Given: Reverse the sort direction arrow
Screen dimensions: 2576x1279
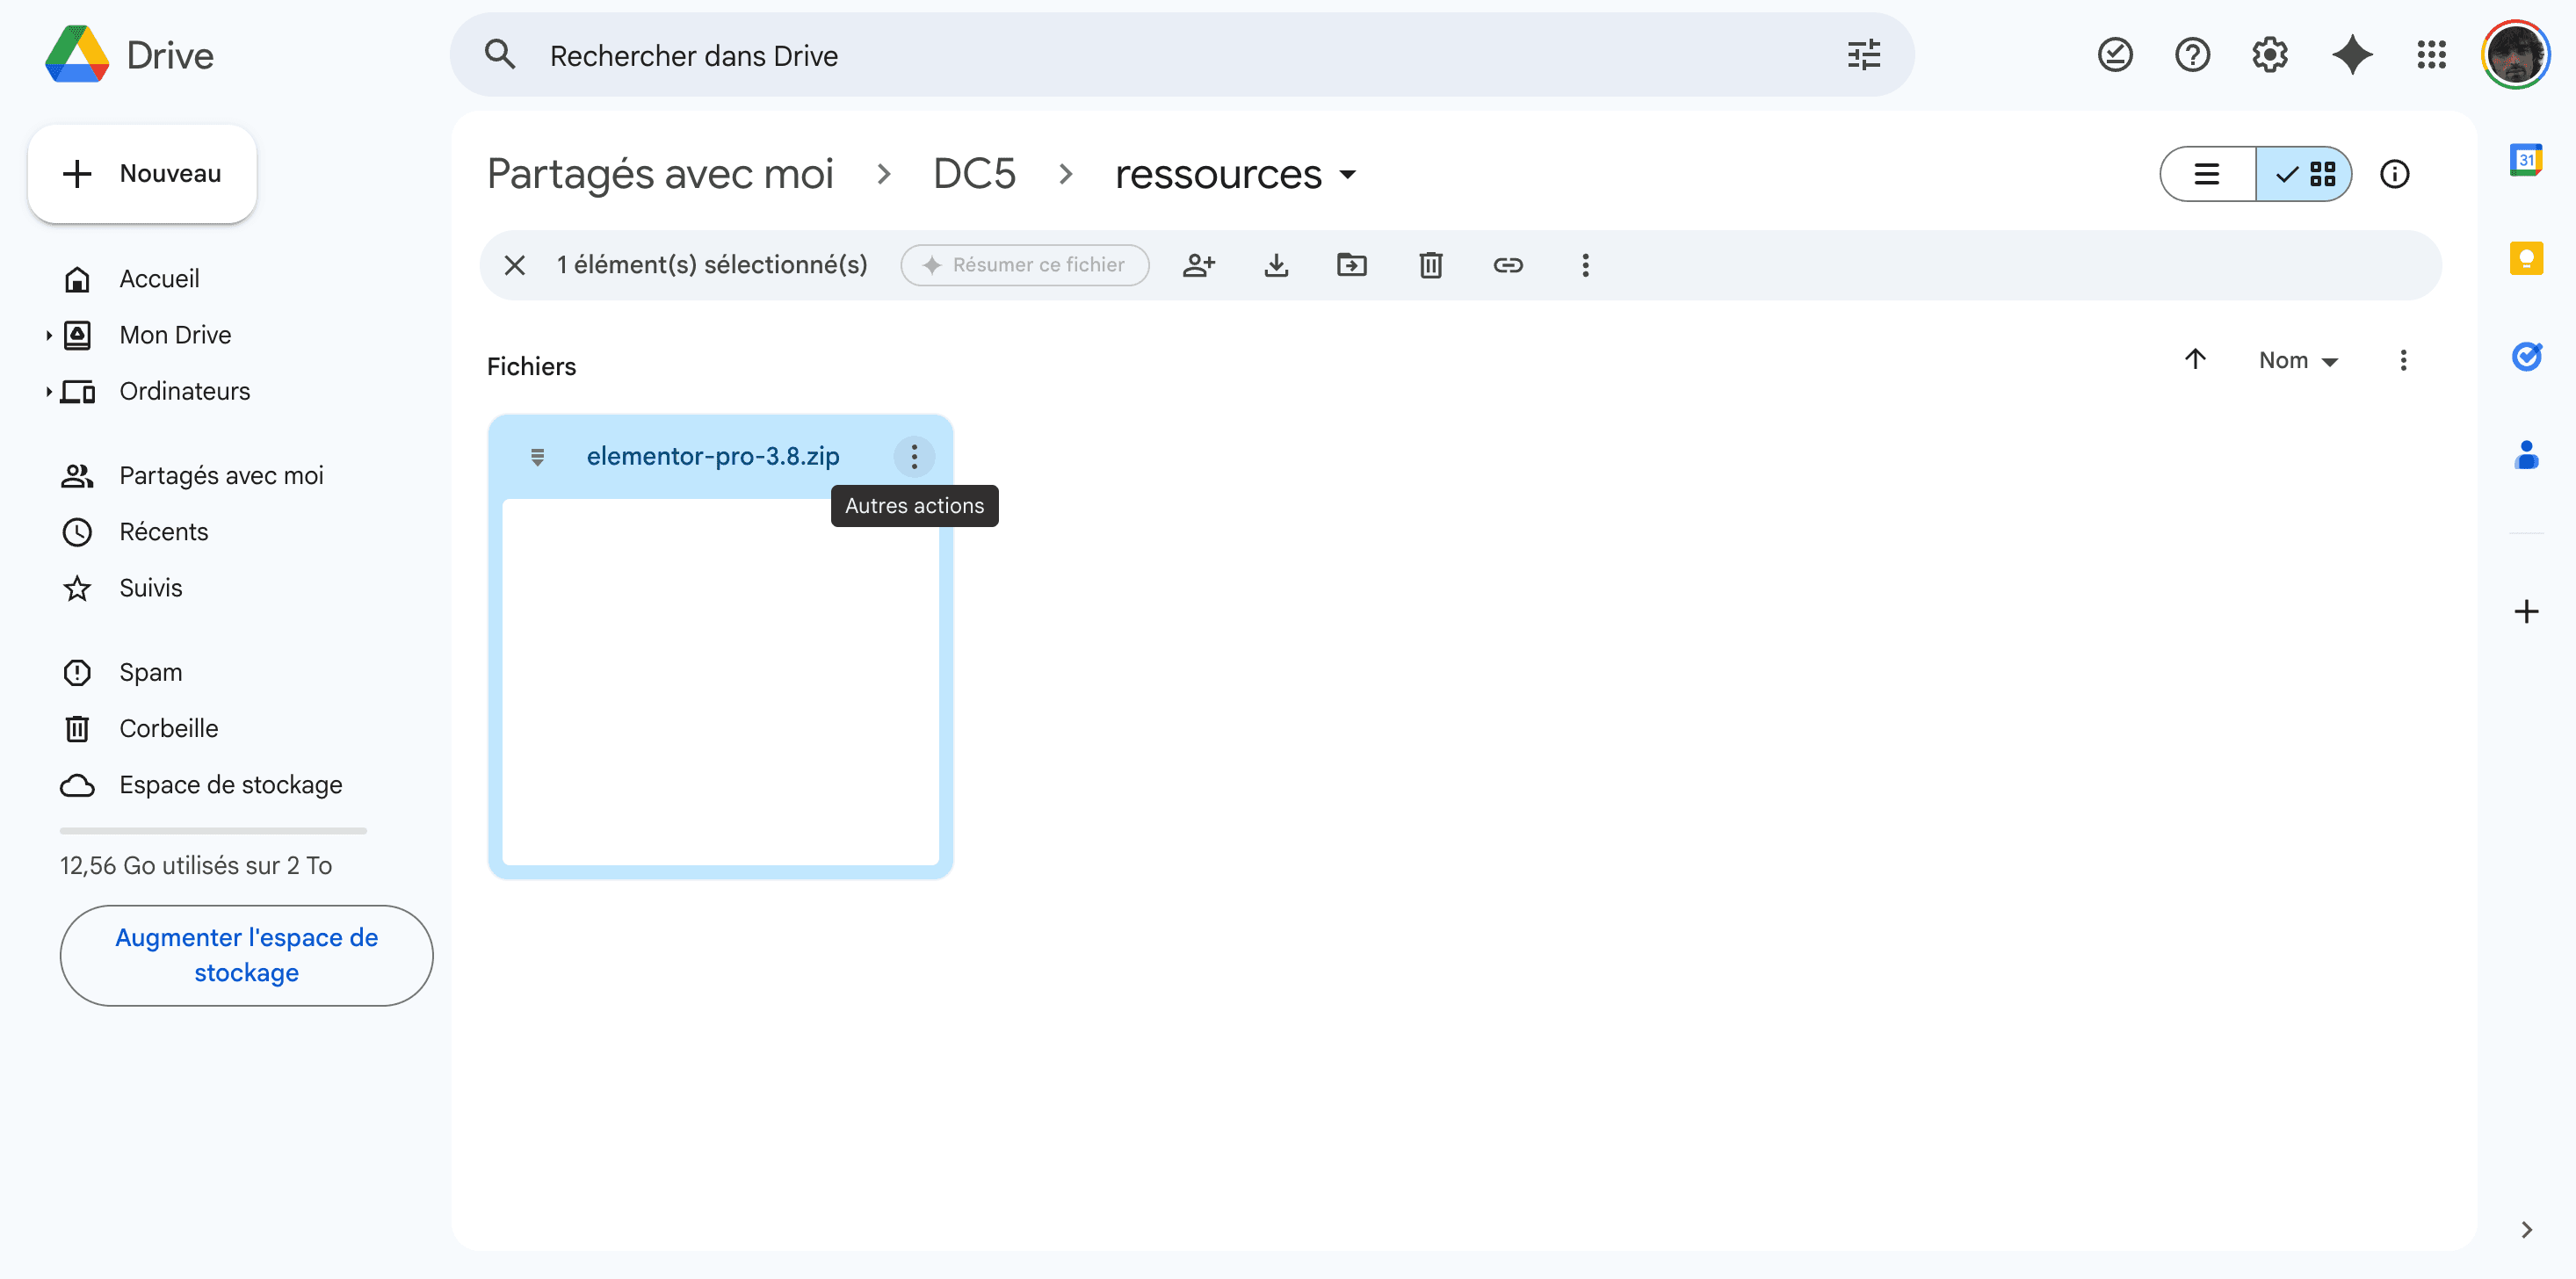Looking at the screenshot, I should pos(2195,359).
